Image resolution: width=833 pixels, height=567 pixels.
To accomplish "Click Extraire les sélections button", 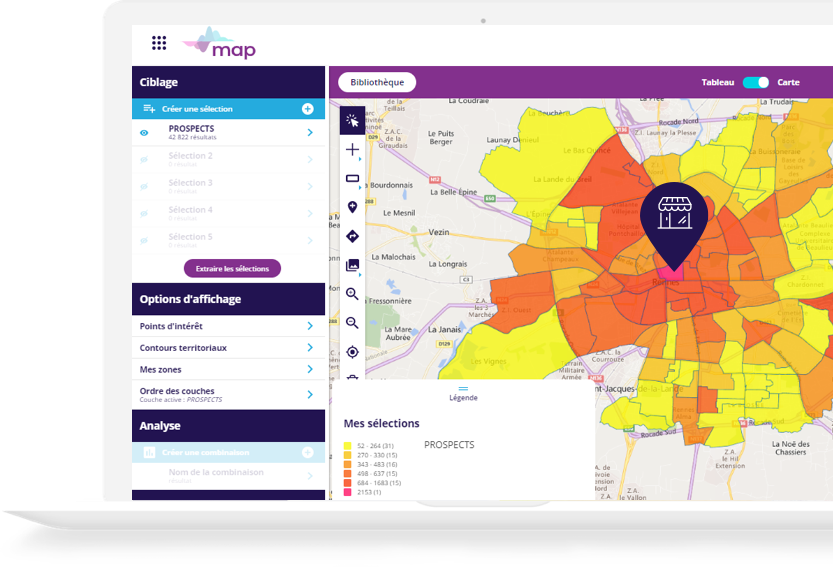I will click(x=232, y=268).
